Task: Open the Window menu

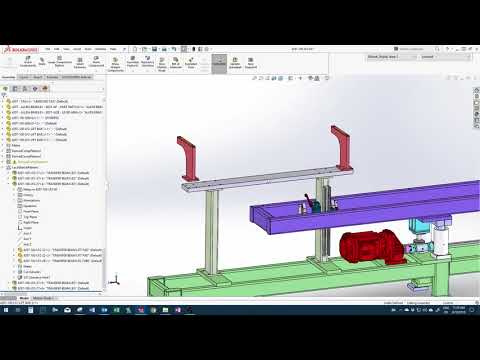Action: coord(100,49)
